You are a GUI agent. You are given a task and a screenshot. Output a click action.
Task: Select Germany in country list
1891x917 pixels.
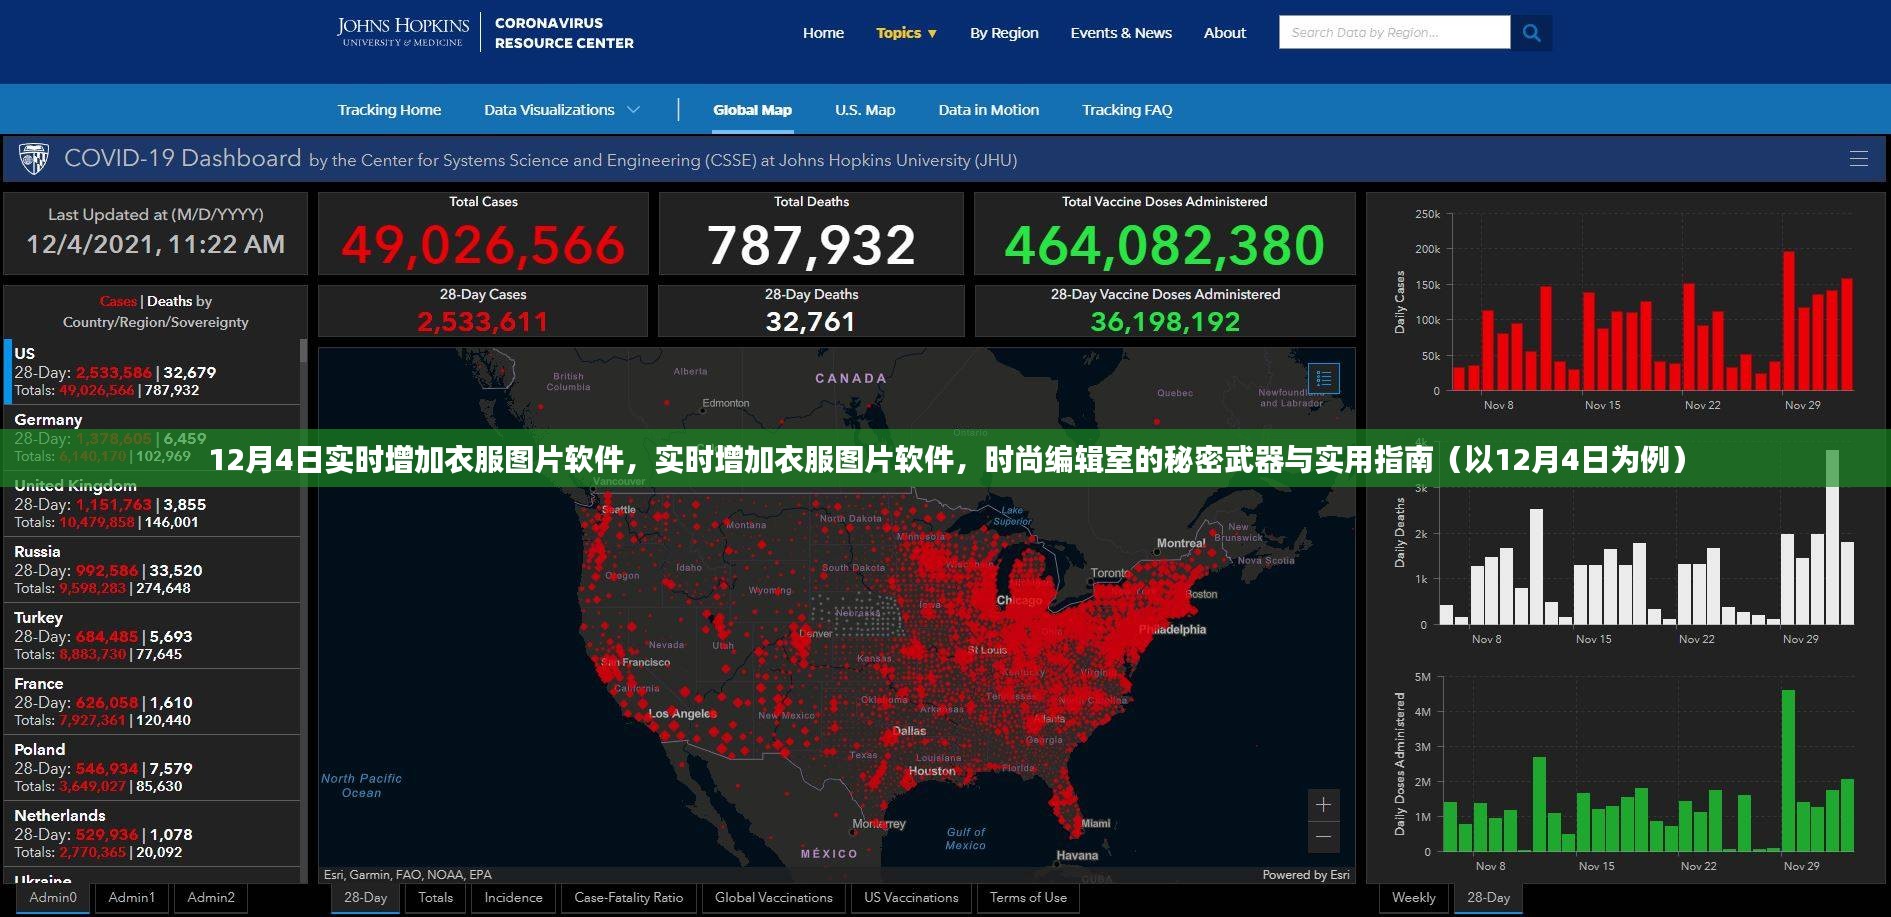click(x=152, y=438)
